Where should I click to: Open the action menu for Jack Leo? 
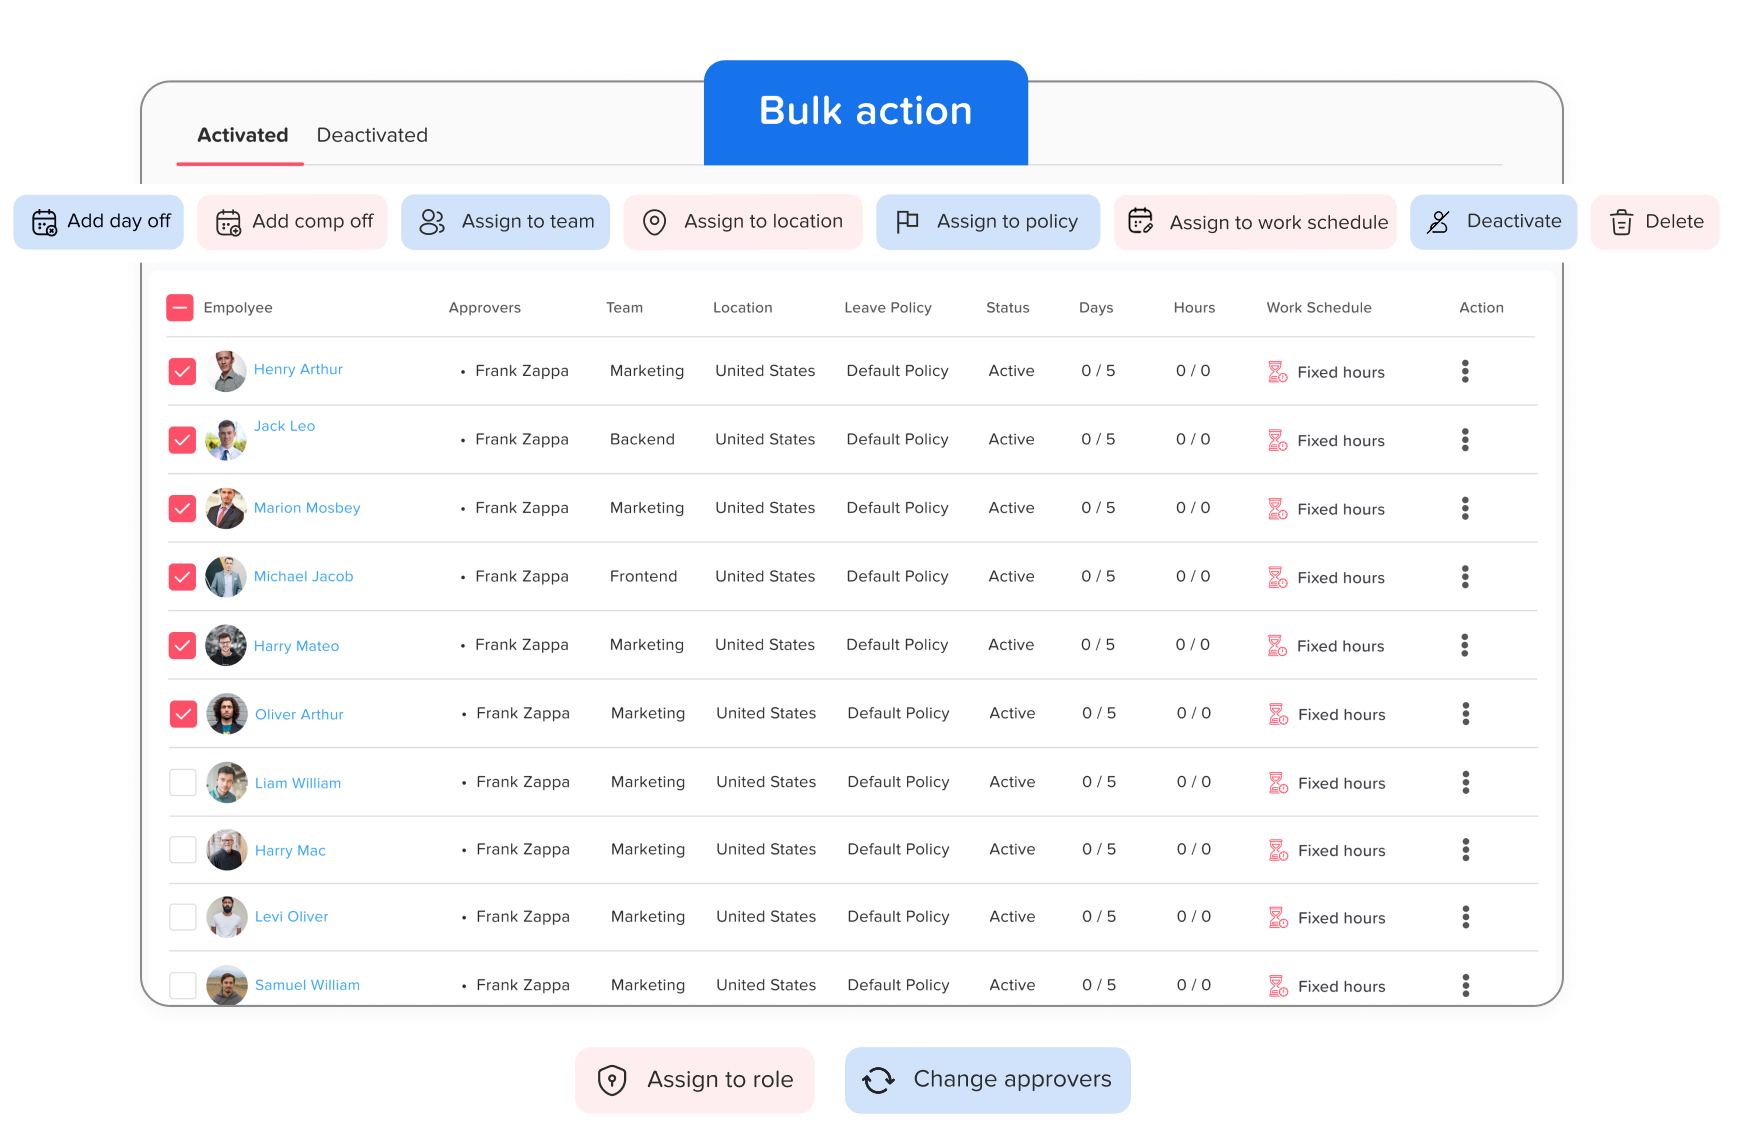coord(1465,440)
